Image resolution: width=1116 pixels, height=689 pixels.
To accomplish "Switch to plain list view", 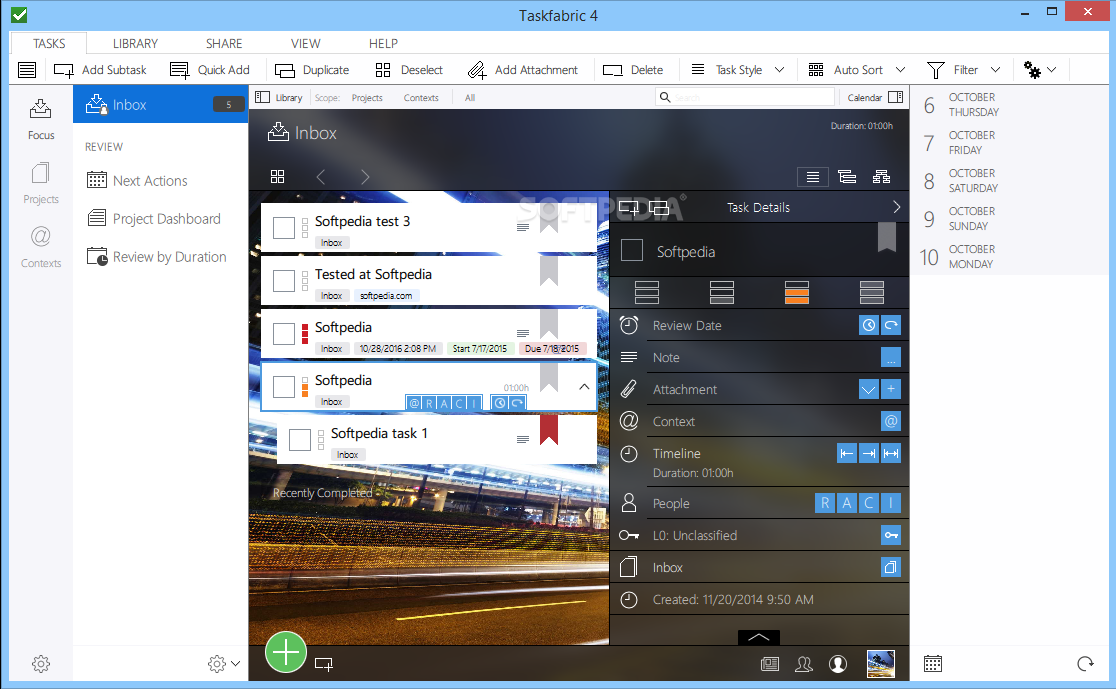I will (813, 177).
